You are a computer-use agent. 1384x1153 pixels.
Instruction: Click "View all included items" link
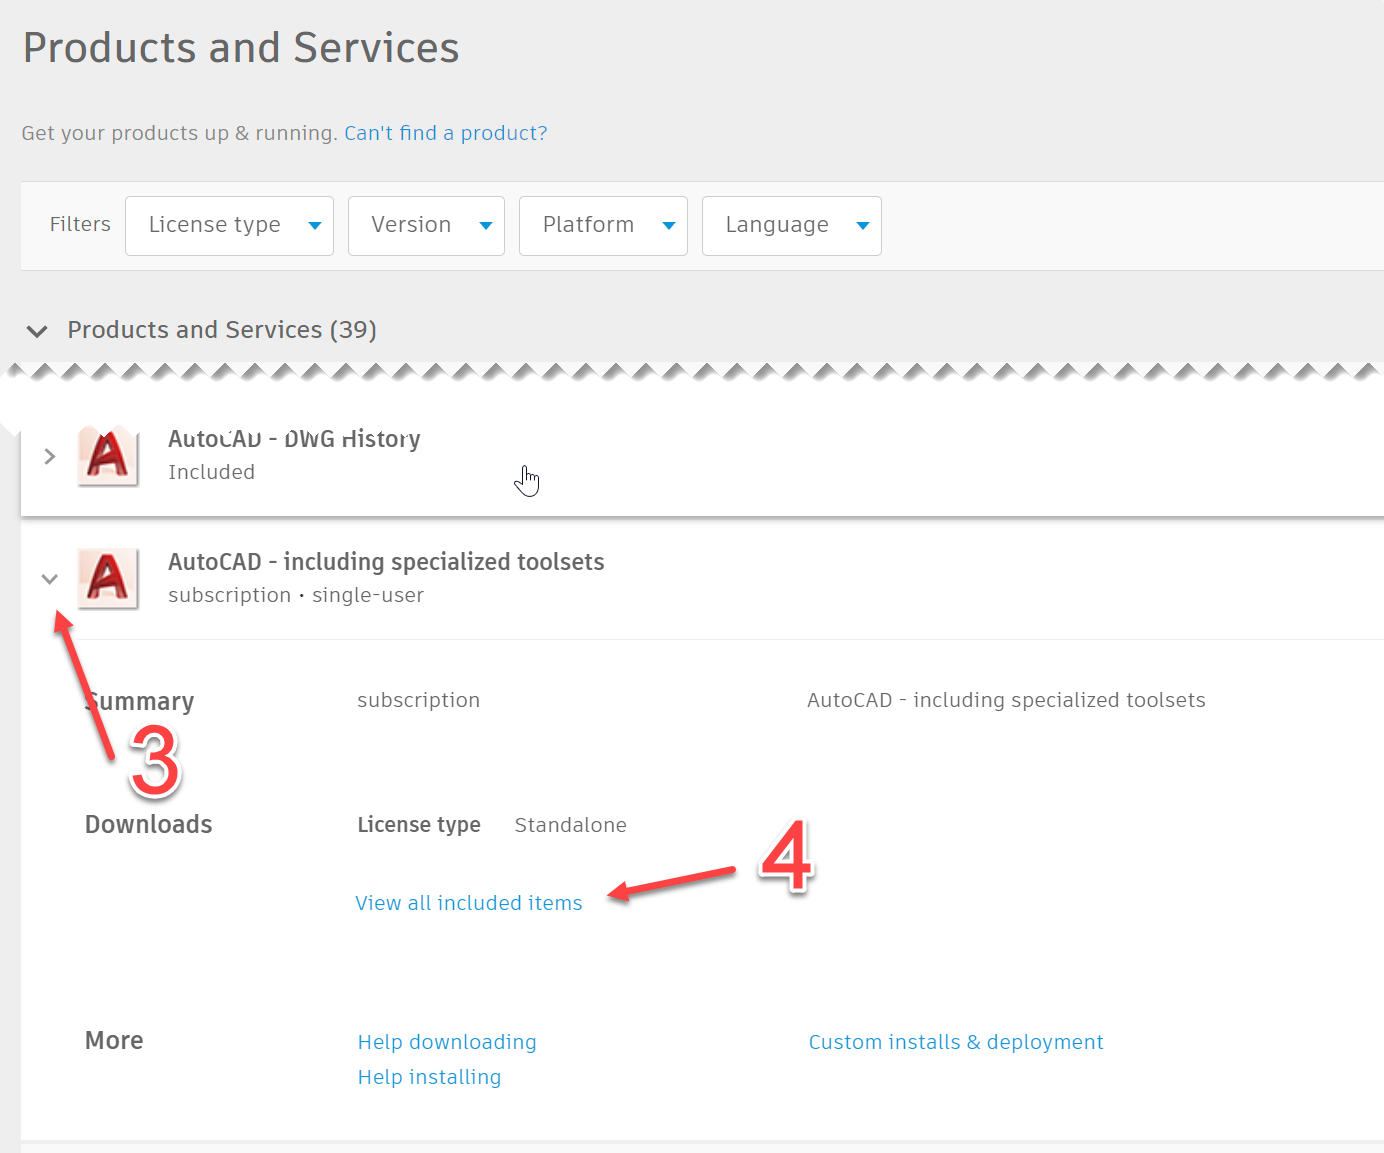(469, 903)
